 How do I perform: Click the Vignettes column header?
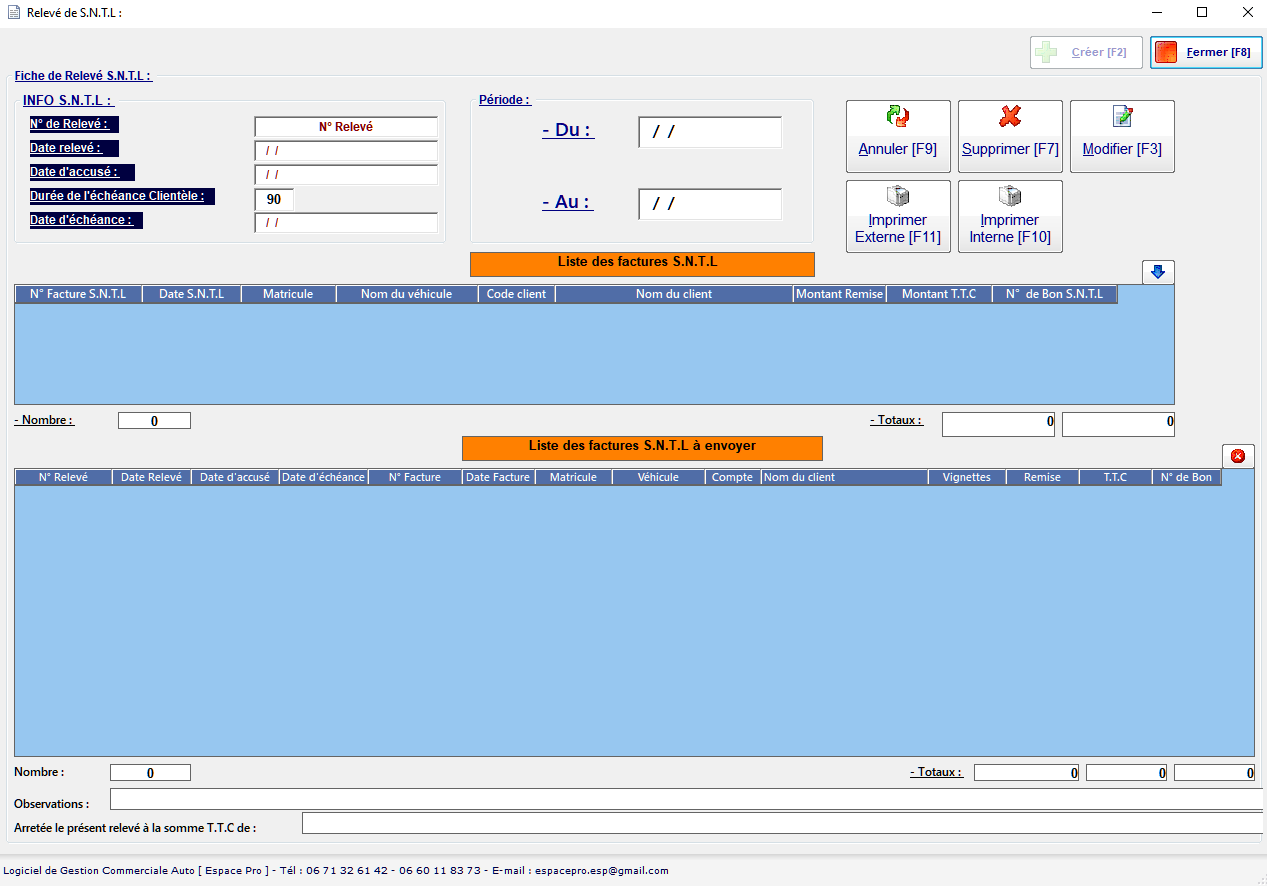pos(967,478)
